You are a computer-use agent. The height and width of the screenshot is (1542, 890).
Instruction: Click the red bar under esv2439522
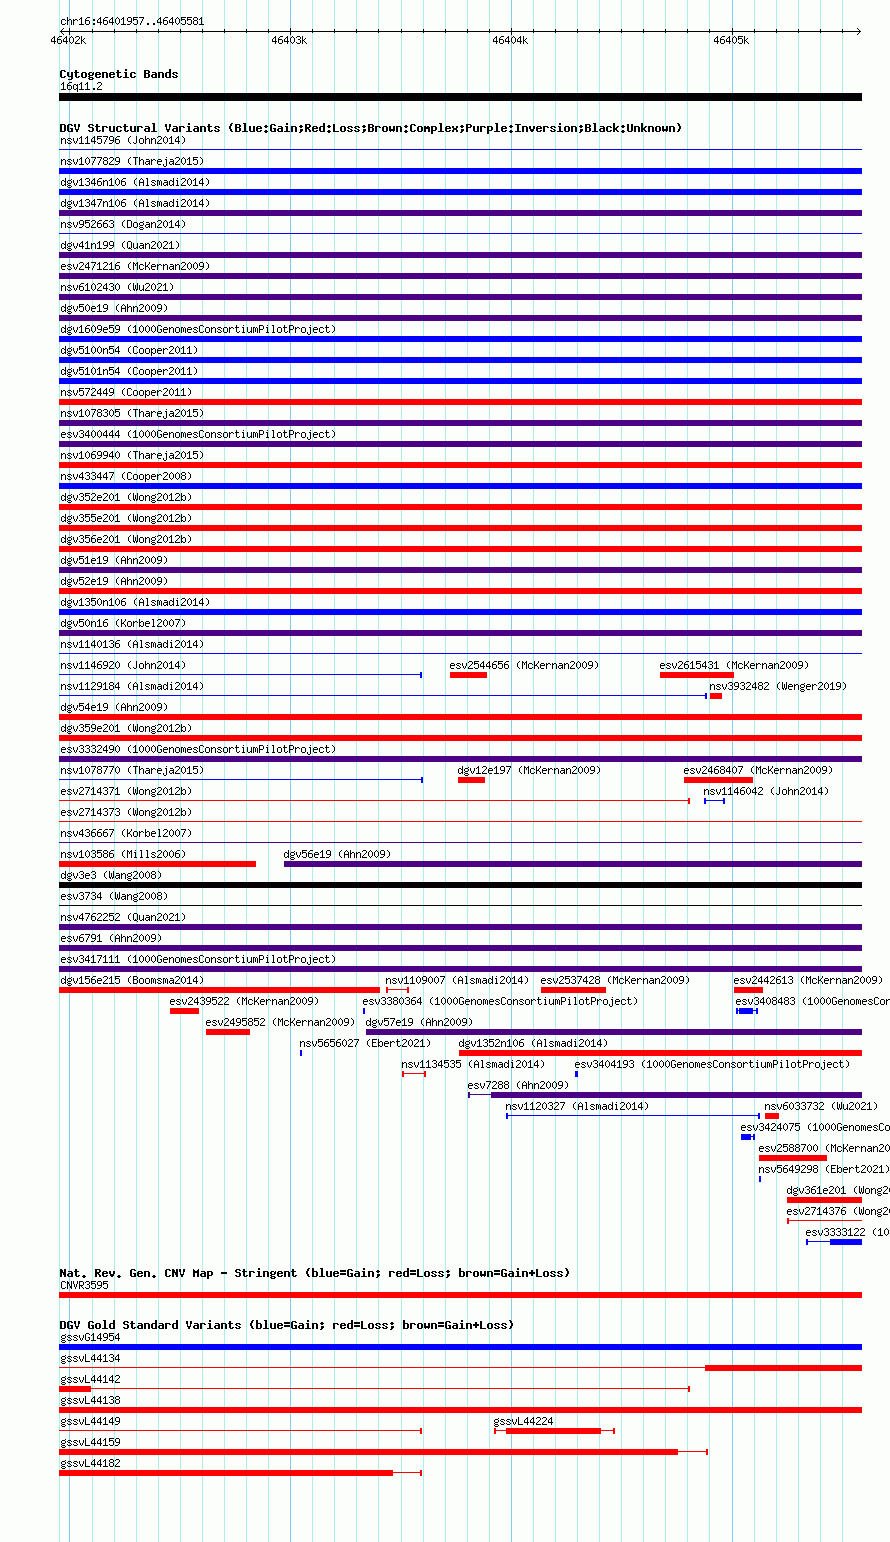pyautogui.click(x=184, y=1011)
